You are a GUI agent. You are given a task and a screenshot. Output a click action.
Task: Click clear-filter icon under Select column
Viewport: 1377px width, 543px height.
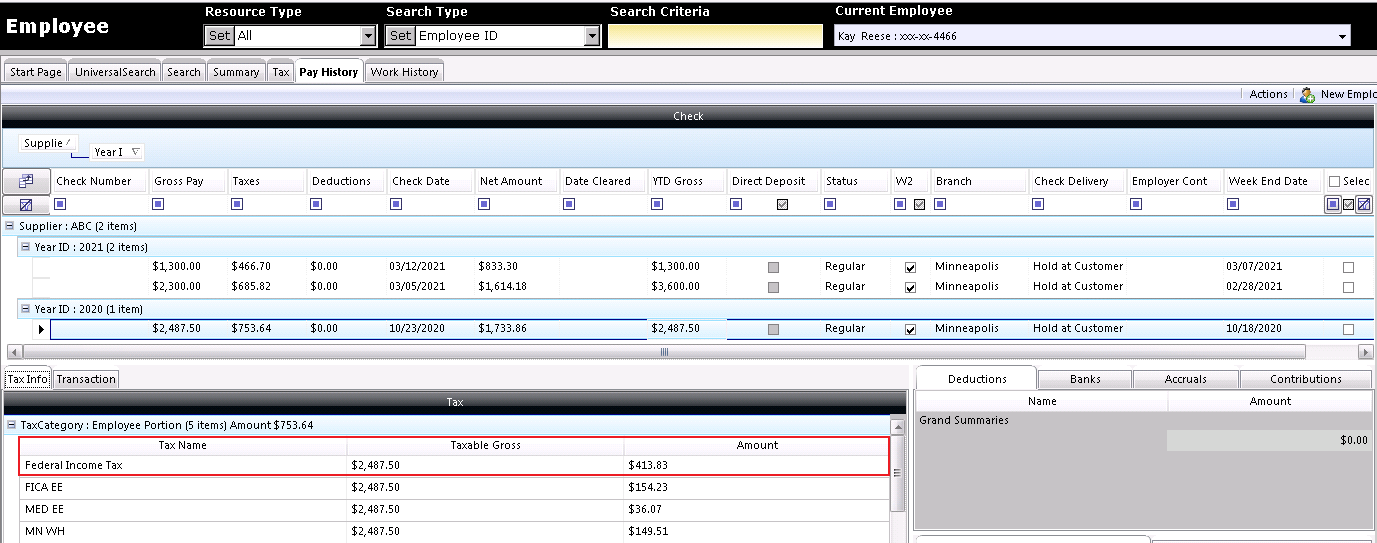[x=1363, y=204]
